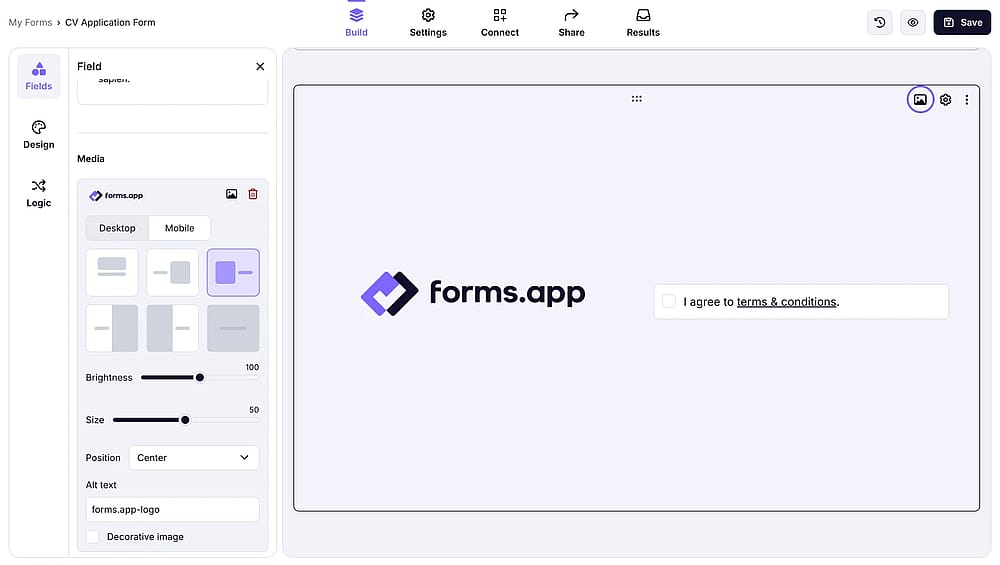
Task: Adjust the Brightness slider handle
Action: 200,378
